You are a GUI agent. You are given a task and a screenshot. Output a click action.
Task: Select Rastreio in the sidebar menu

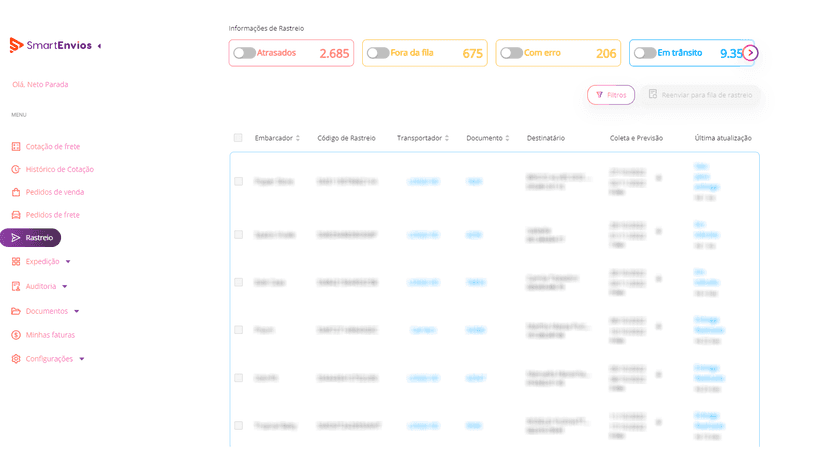31,238
